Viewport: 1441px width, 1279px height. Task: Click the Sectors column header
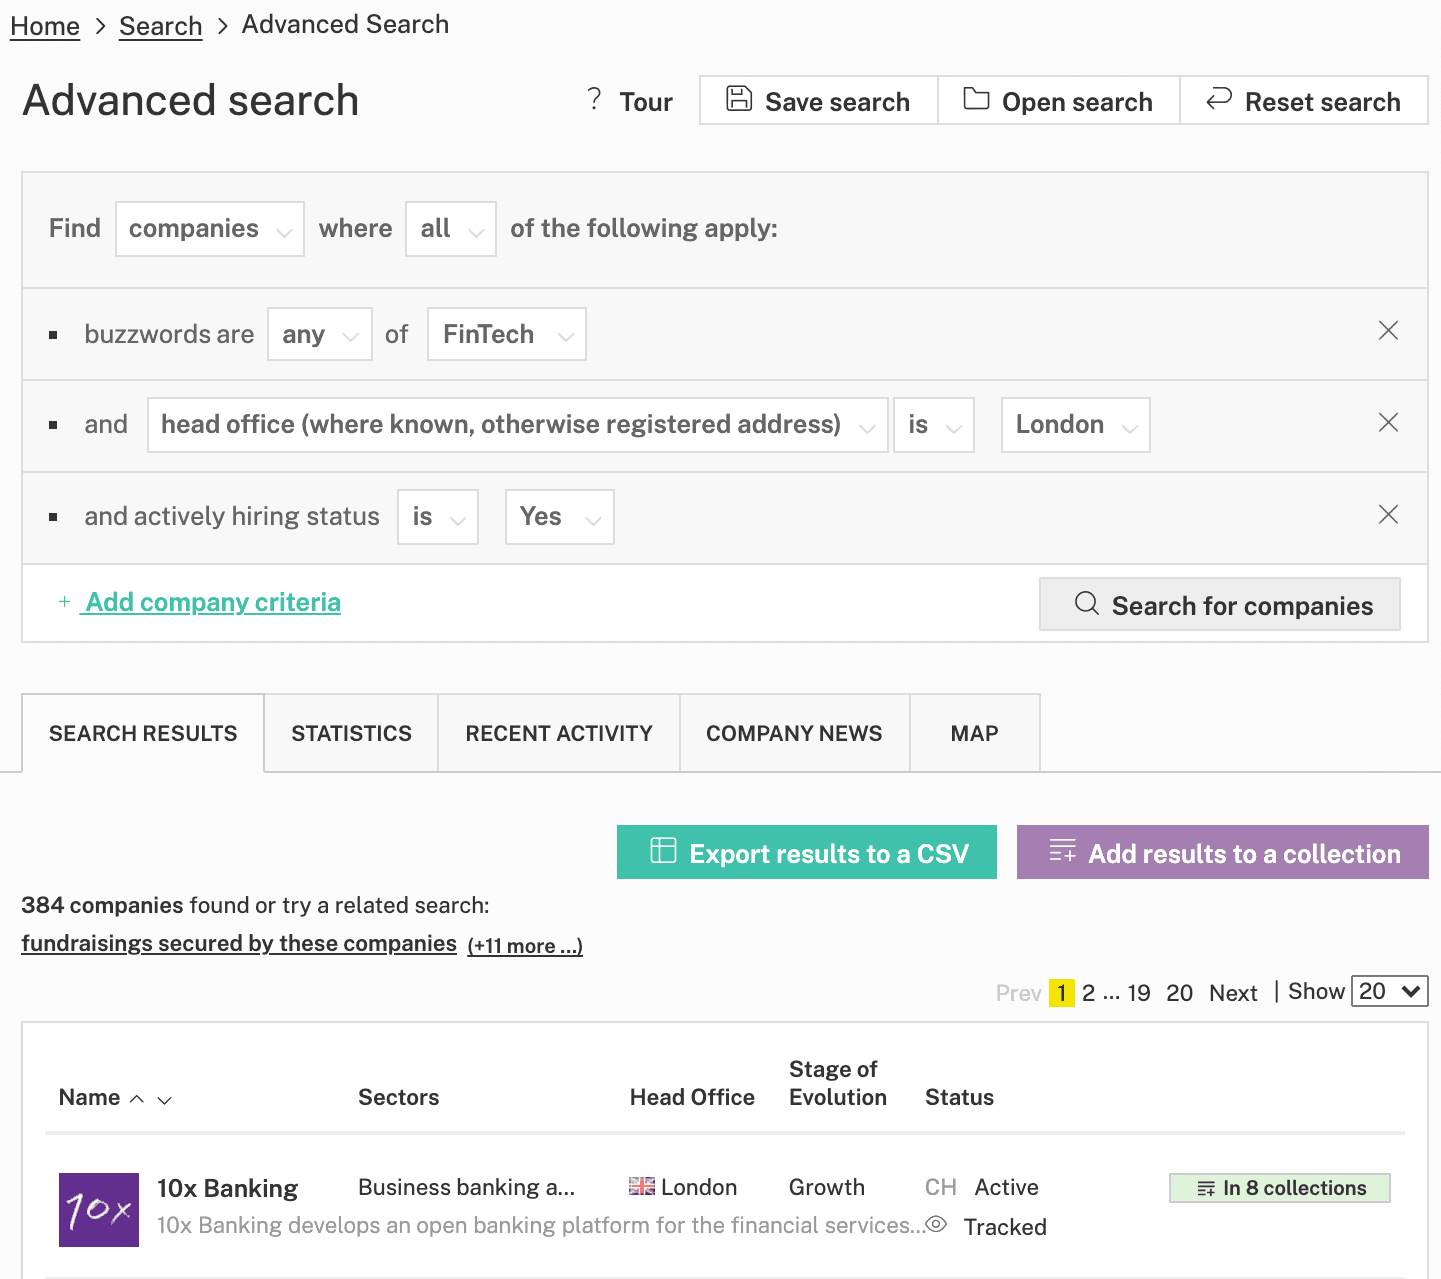399,1097
